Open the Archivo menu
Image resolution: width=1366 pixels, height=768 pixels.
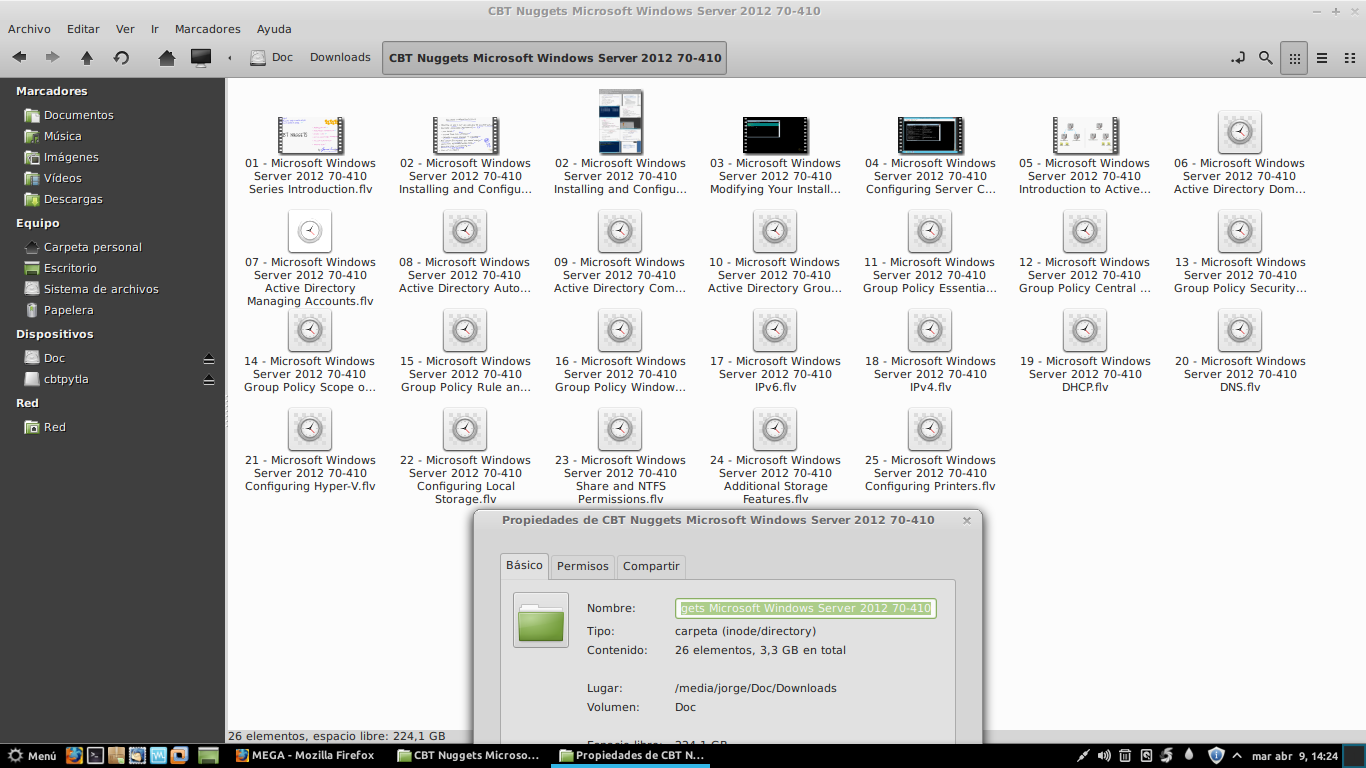pos(29,29)
